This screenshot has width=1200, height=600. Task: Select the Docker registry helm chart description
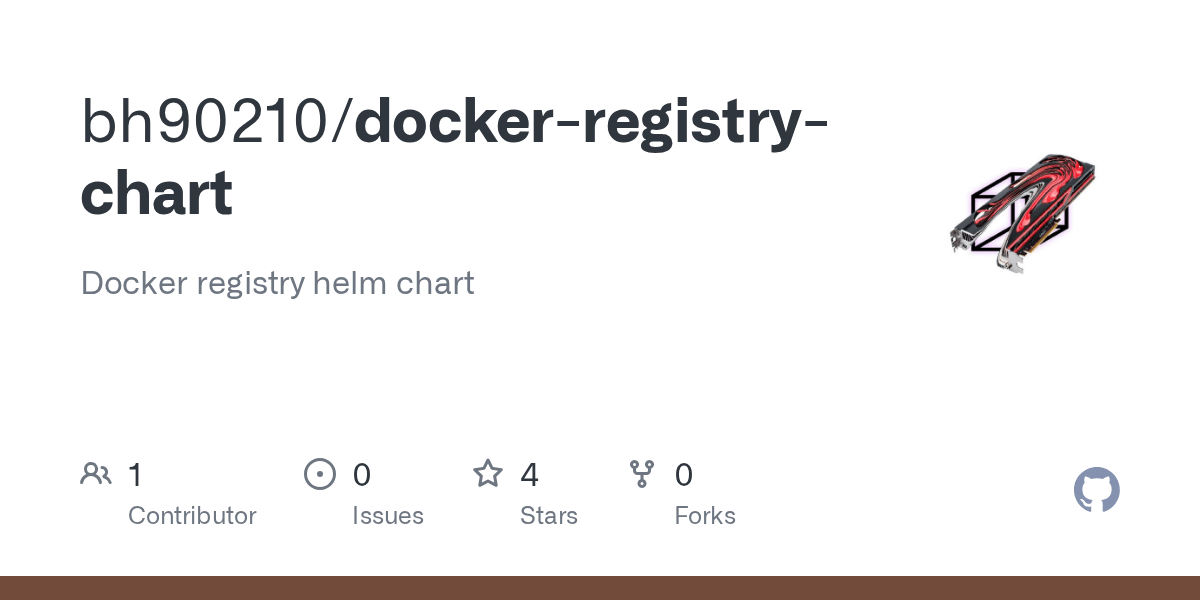tap(277, 284)
